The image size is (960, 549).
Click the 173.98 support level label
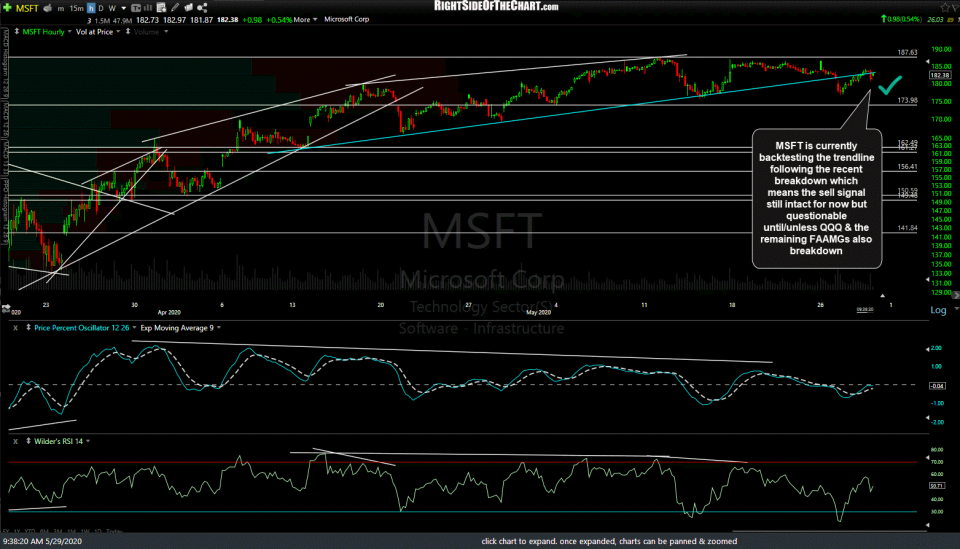[907, 100]
